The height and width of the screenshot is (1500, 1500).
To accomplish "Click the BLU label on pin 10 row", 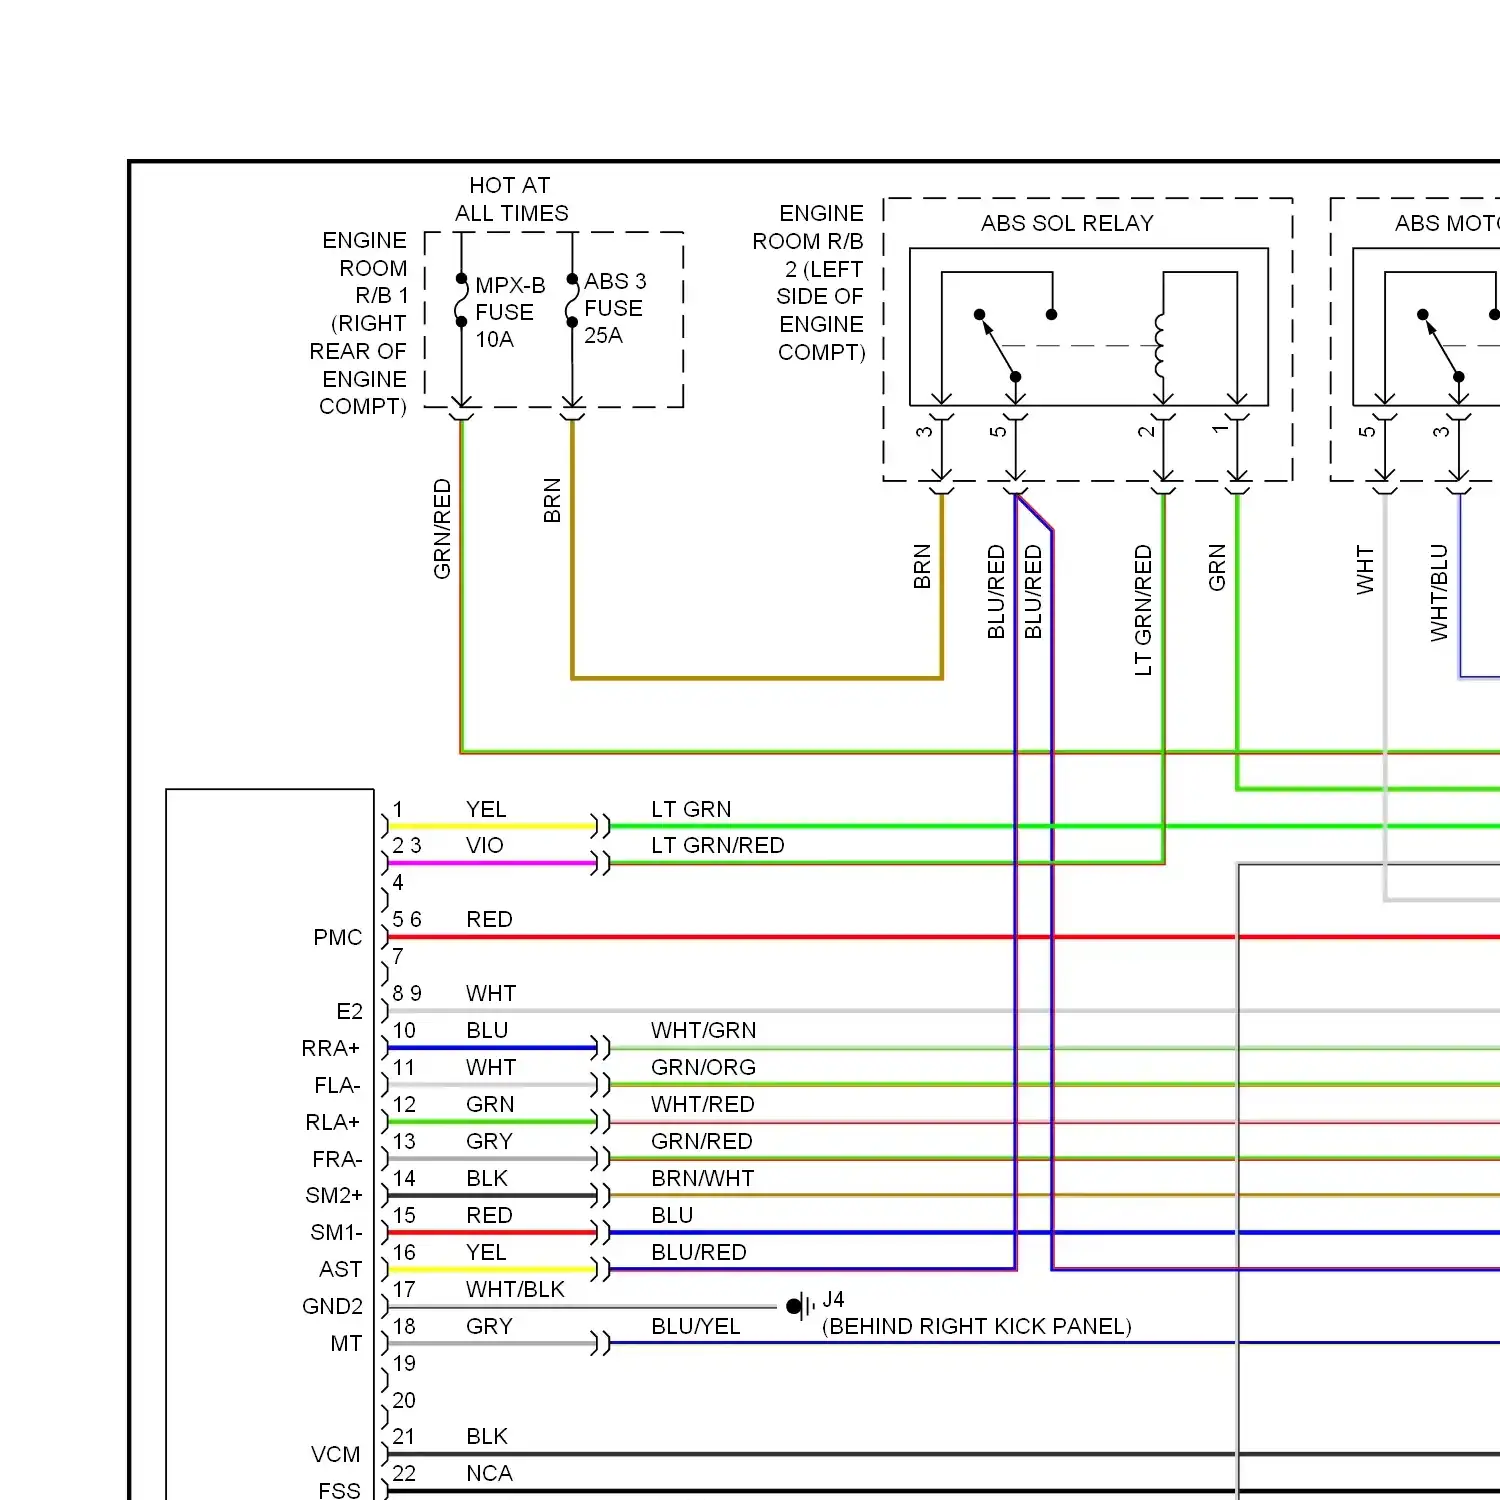I will 487,1030.
